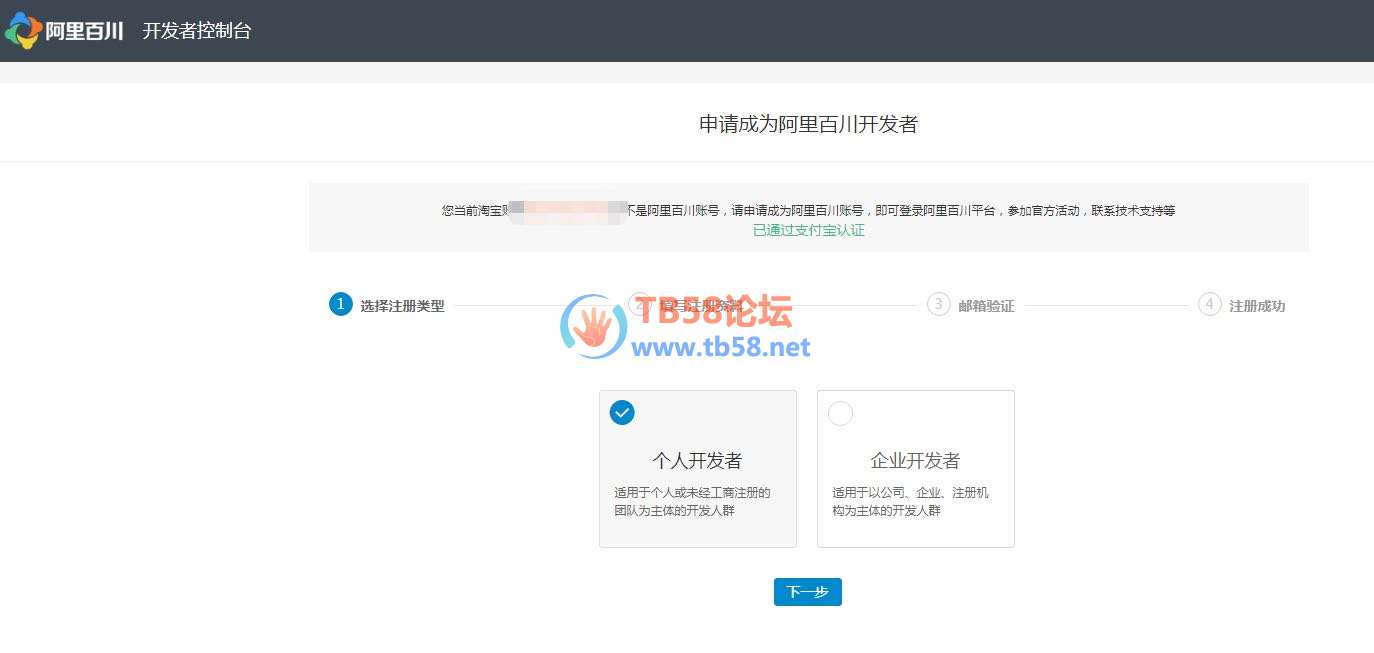Click the 注册成功 step label
Screen dimensions: 1374x653
point(1257,306)
